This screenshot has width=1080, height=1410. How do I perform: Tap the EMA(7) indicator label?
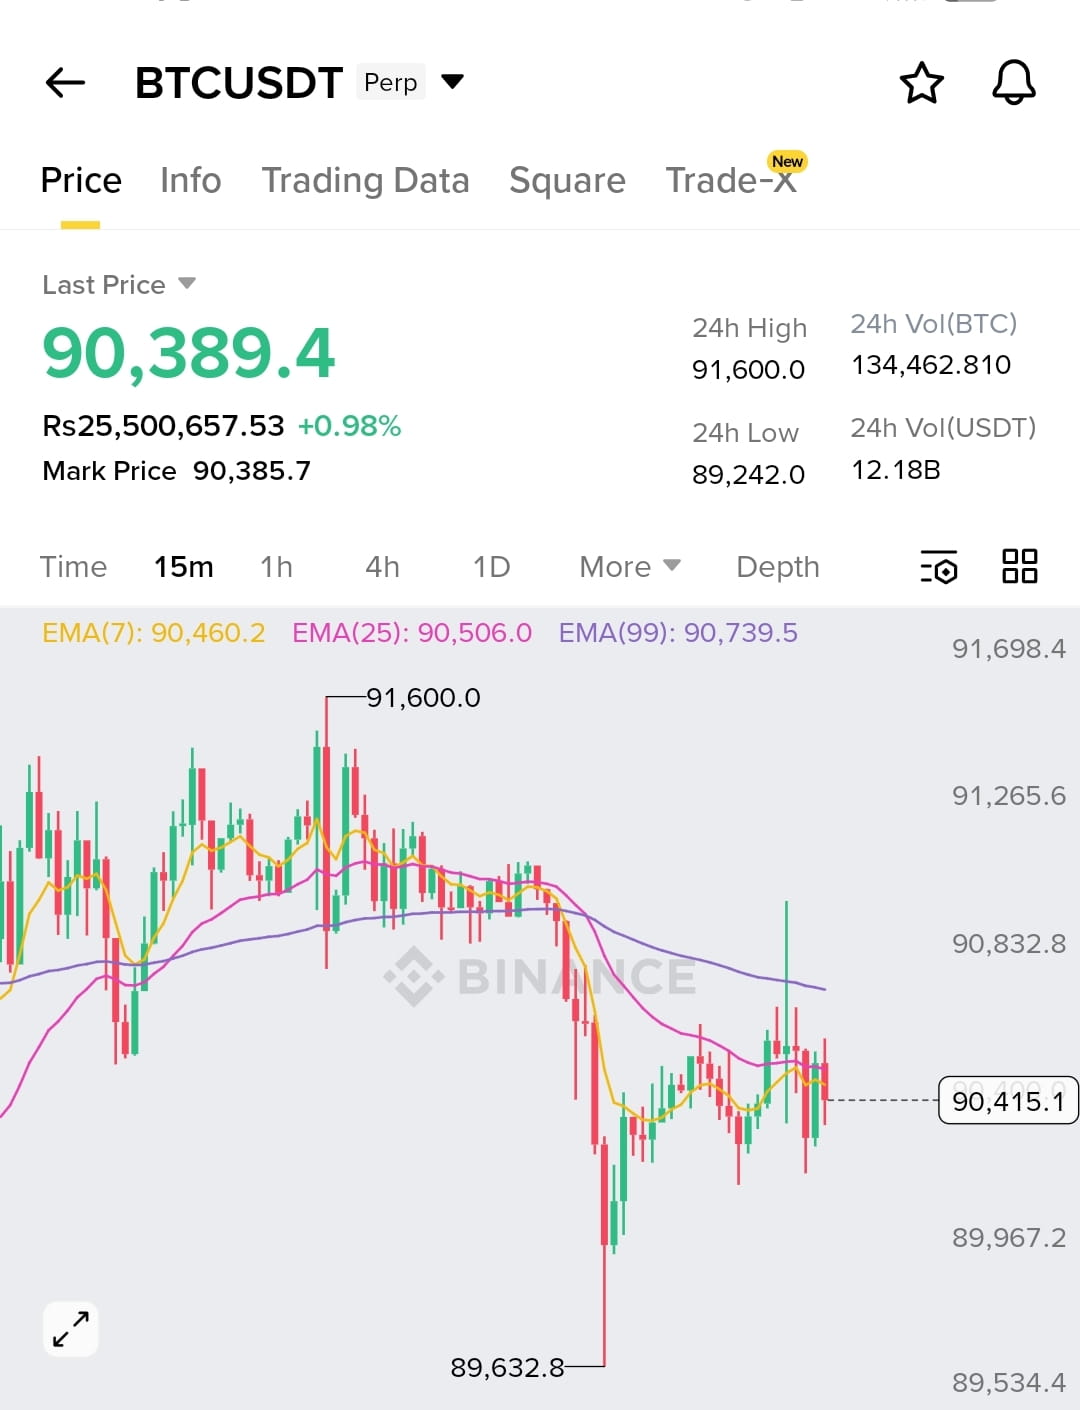click(154, 633)
